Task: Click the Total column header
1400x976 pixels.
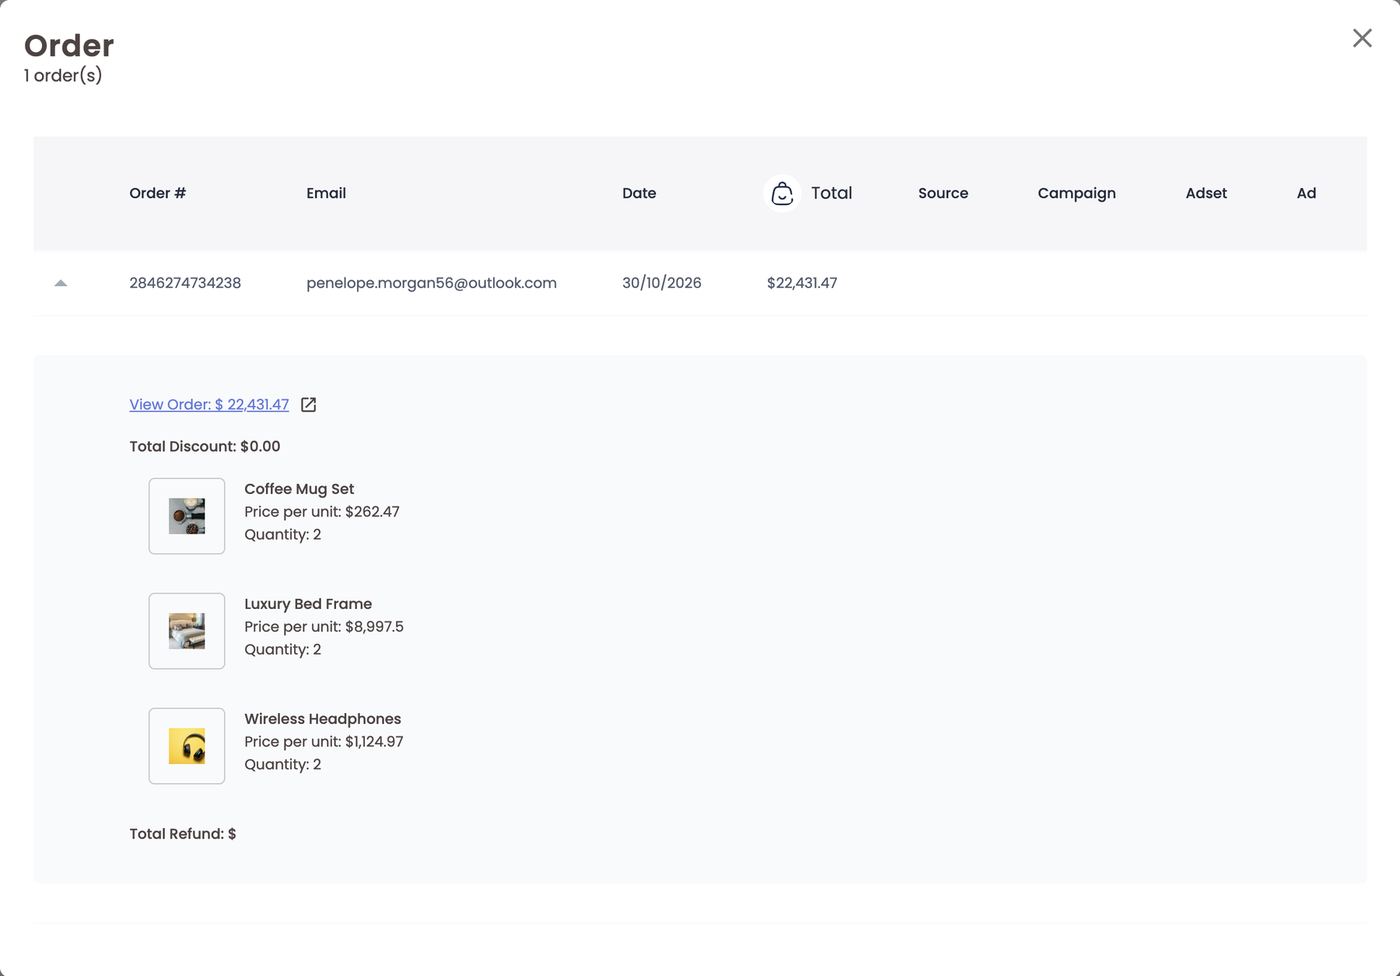Action: click(831, 193)
